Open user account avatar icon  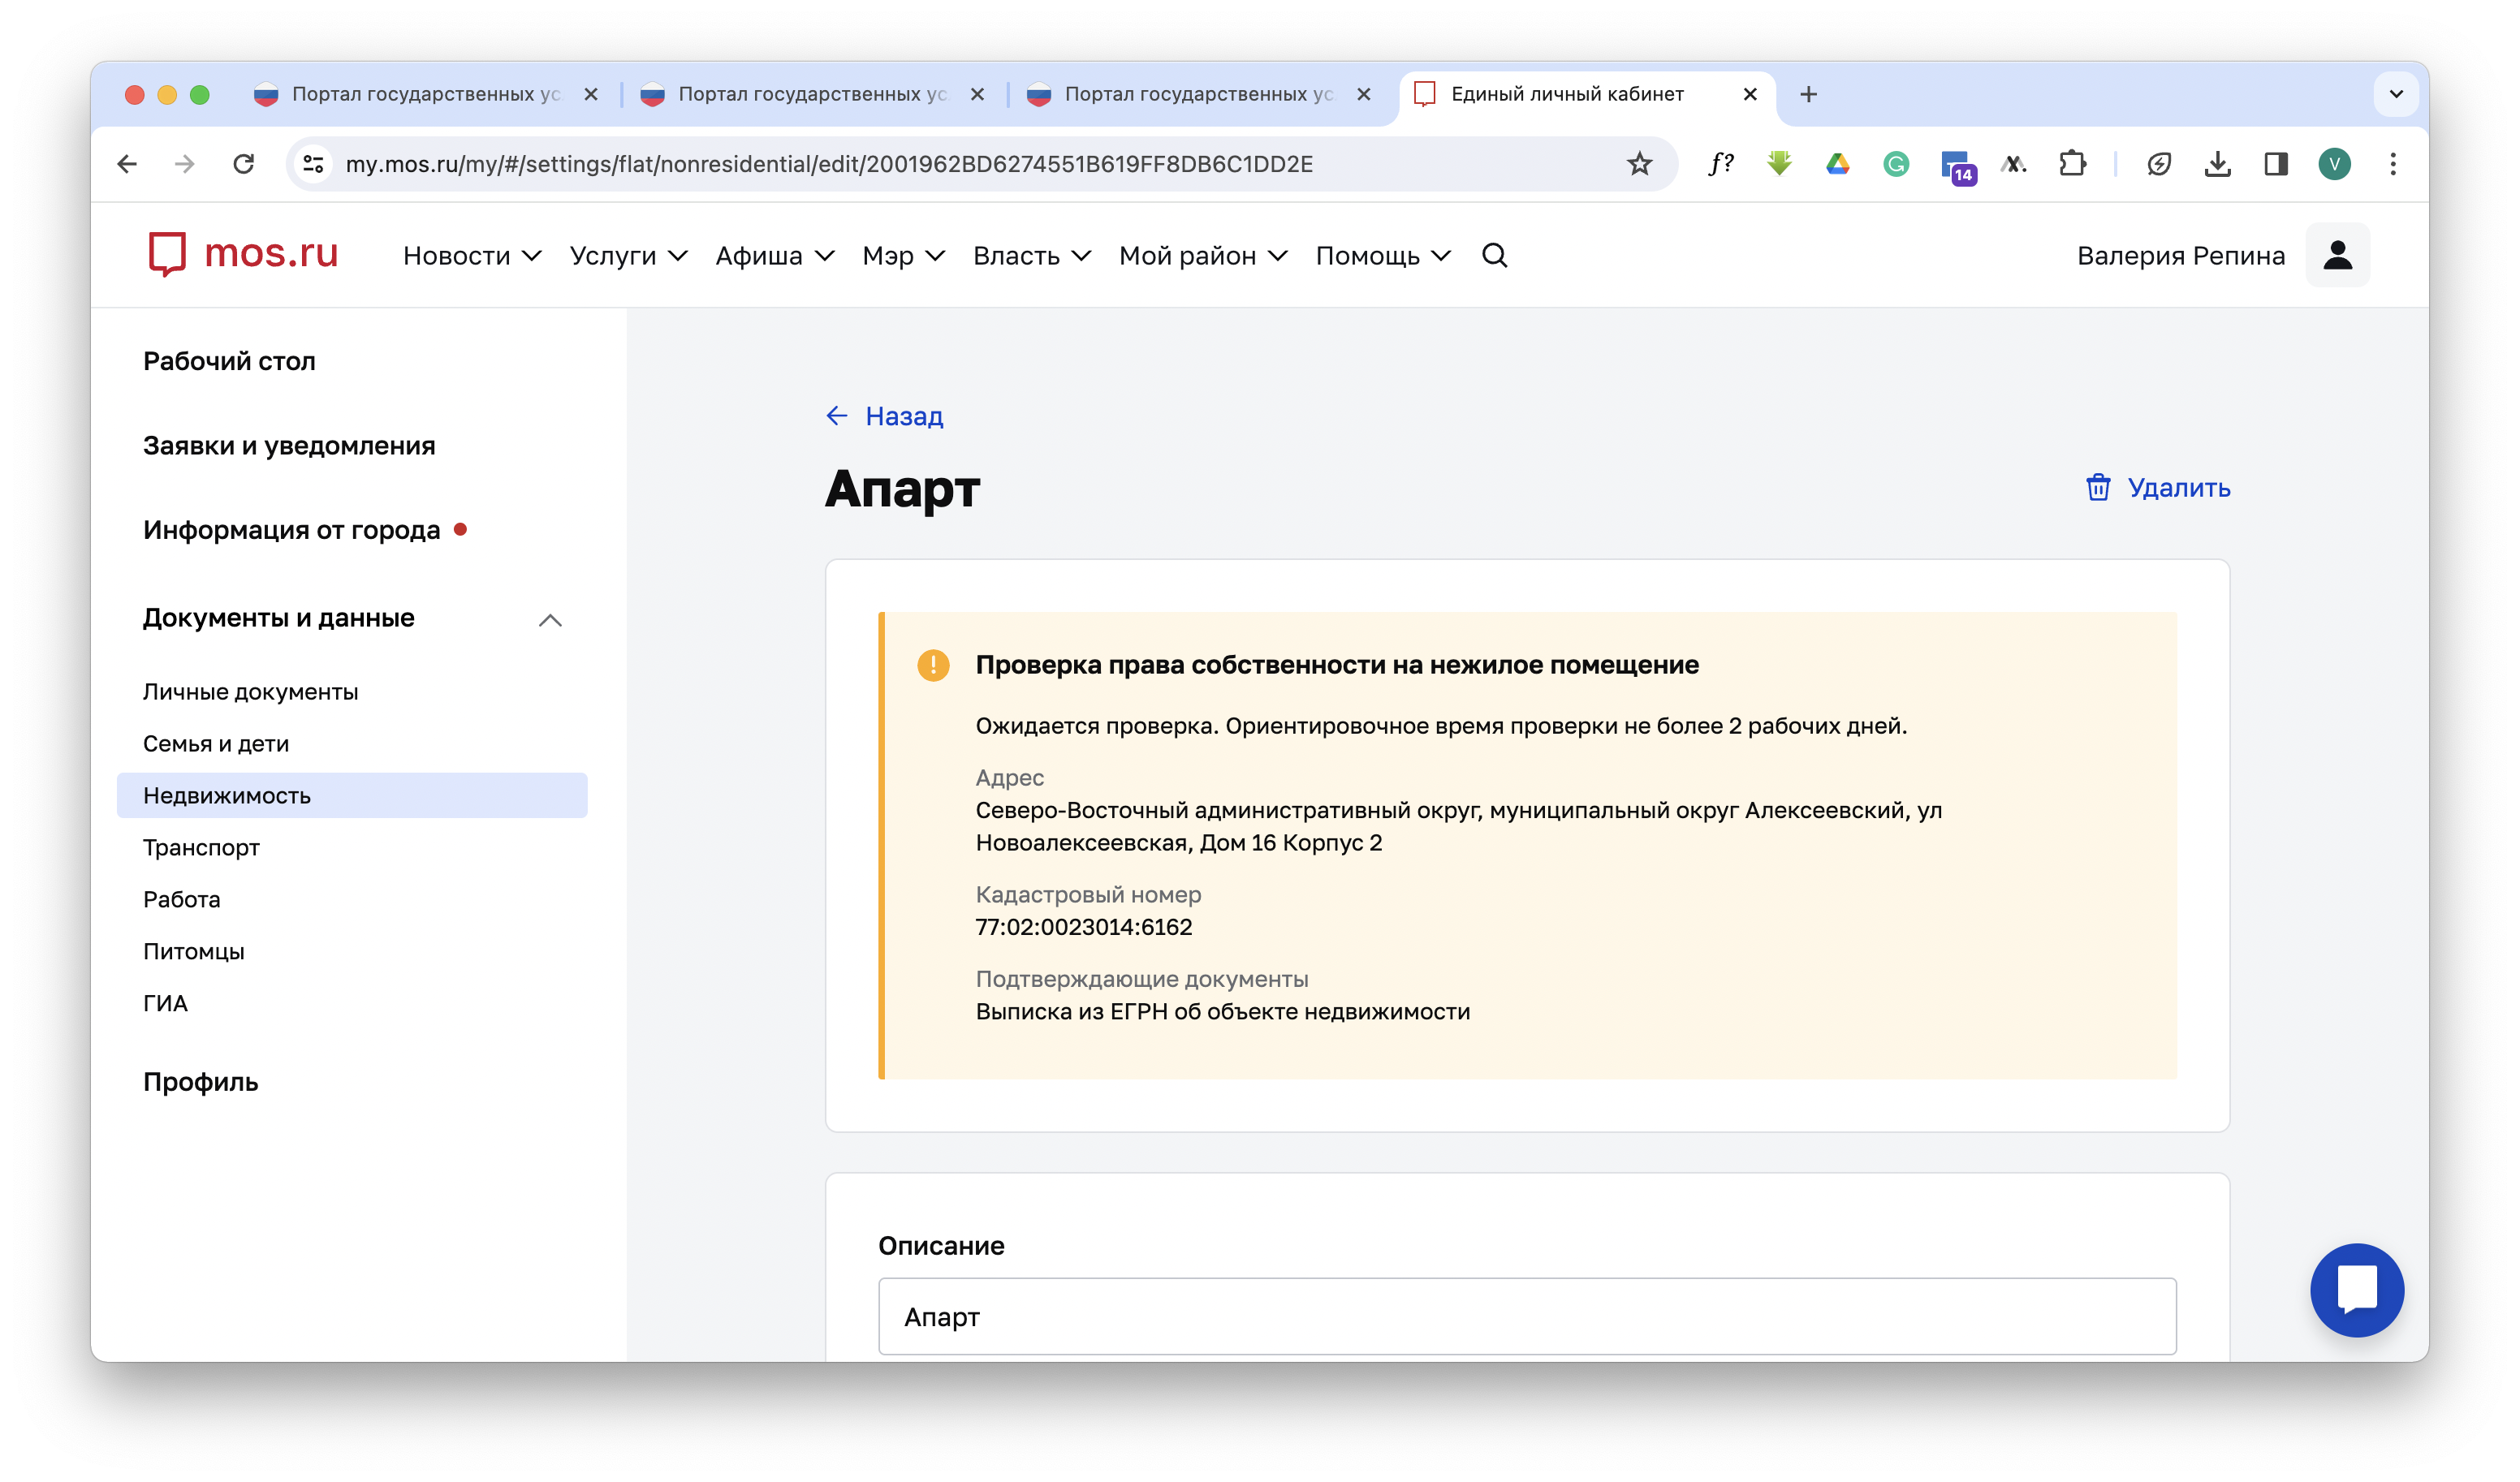tap(2337, 255)
